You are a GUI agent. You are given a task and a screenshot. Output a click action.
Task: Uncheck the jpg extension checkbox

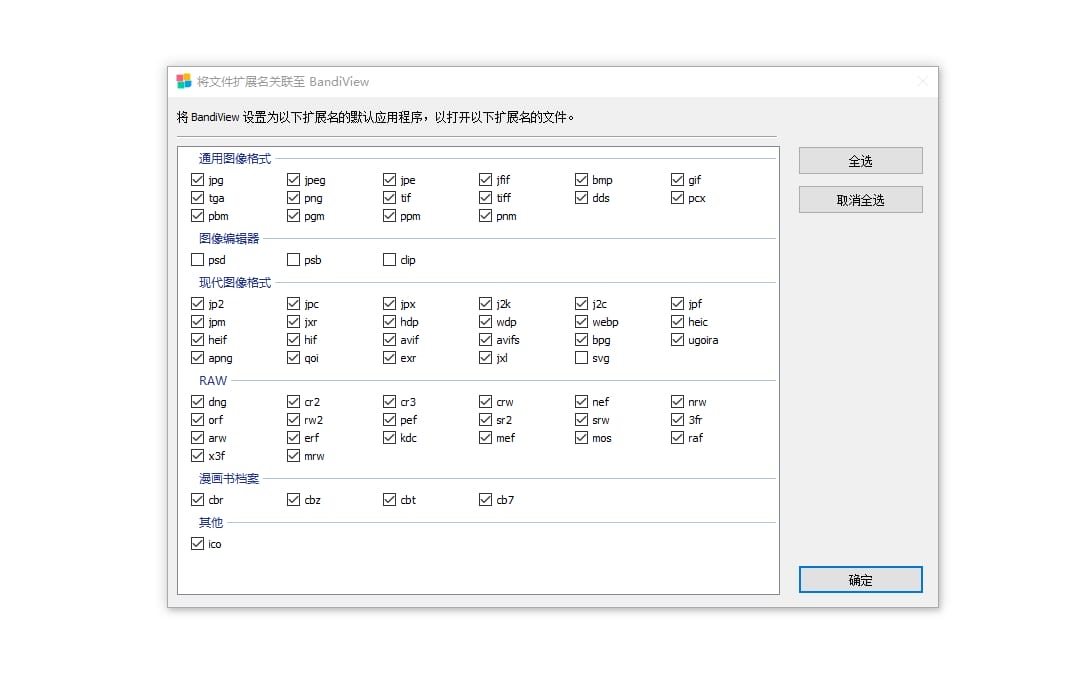197,180
